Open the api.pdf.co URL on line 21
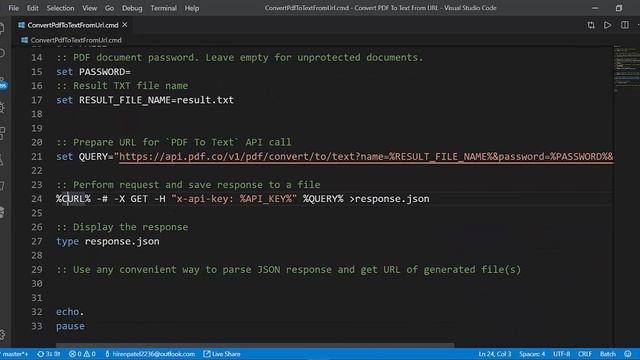 tap(366, 157)
